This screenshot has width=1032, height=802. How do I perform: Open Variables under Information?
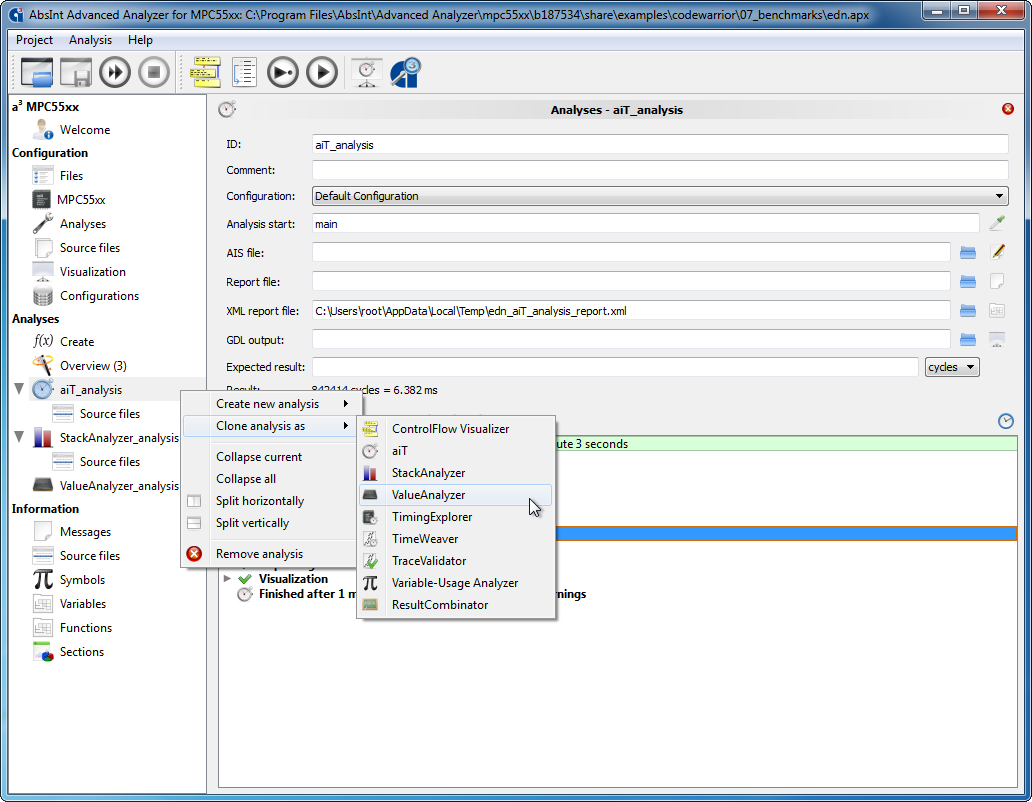pos(82,603)
